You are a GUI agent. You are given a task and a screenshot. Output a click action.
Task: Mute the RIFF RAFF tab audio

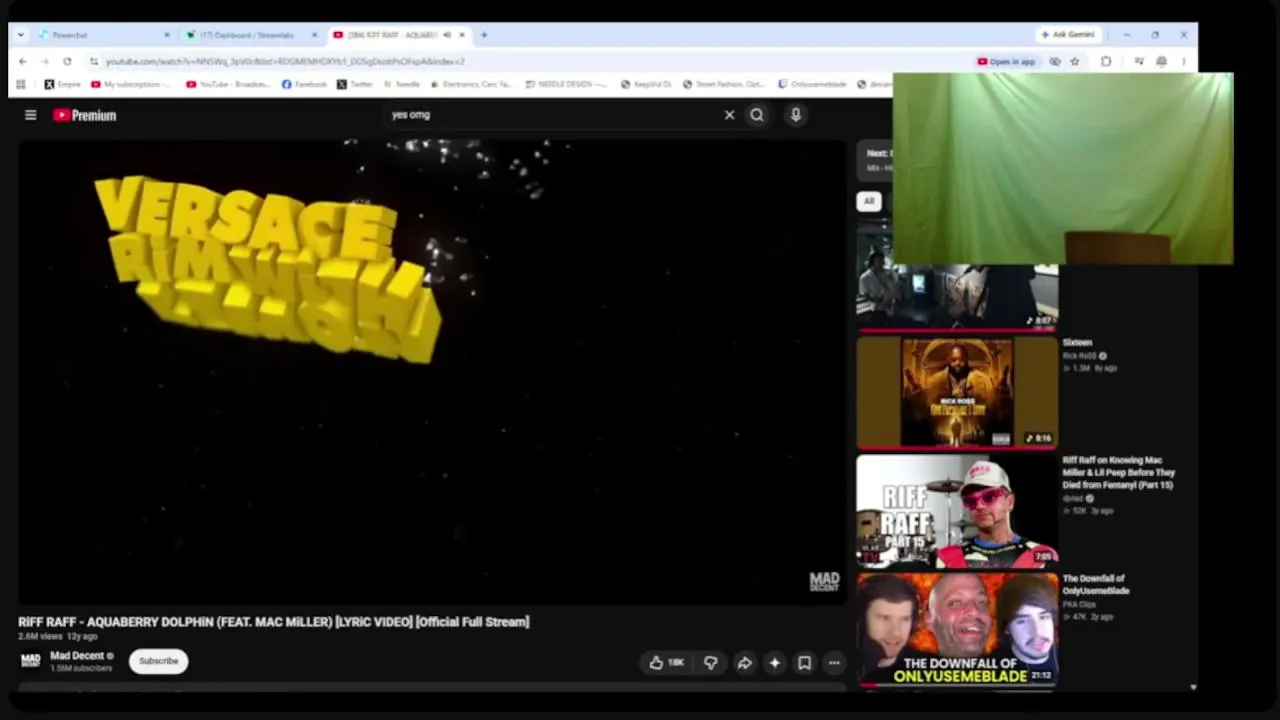click(x=447, y=35)
